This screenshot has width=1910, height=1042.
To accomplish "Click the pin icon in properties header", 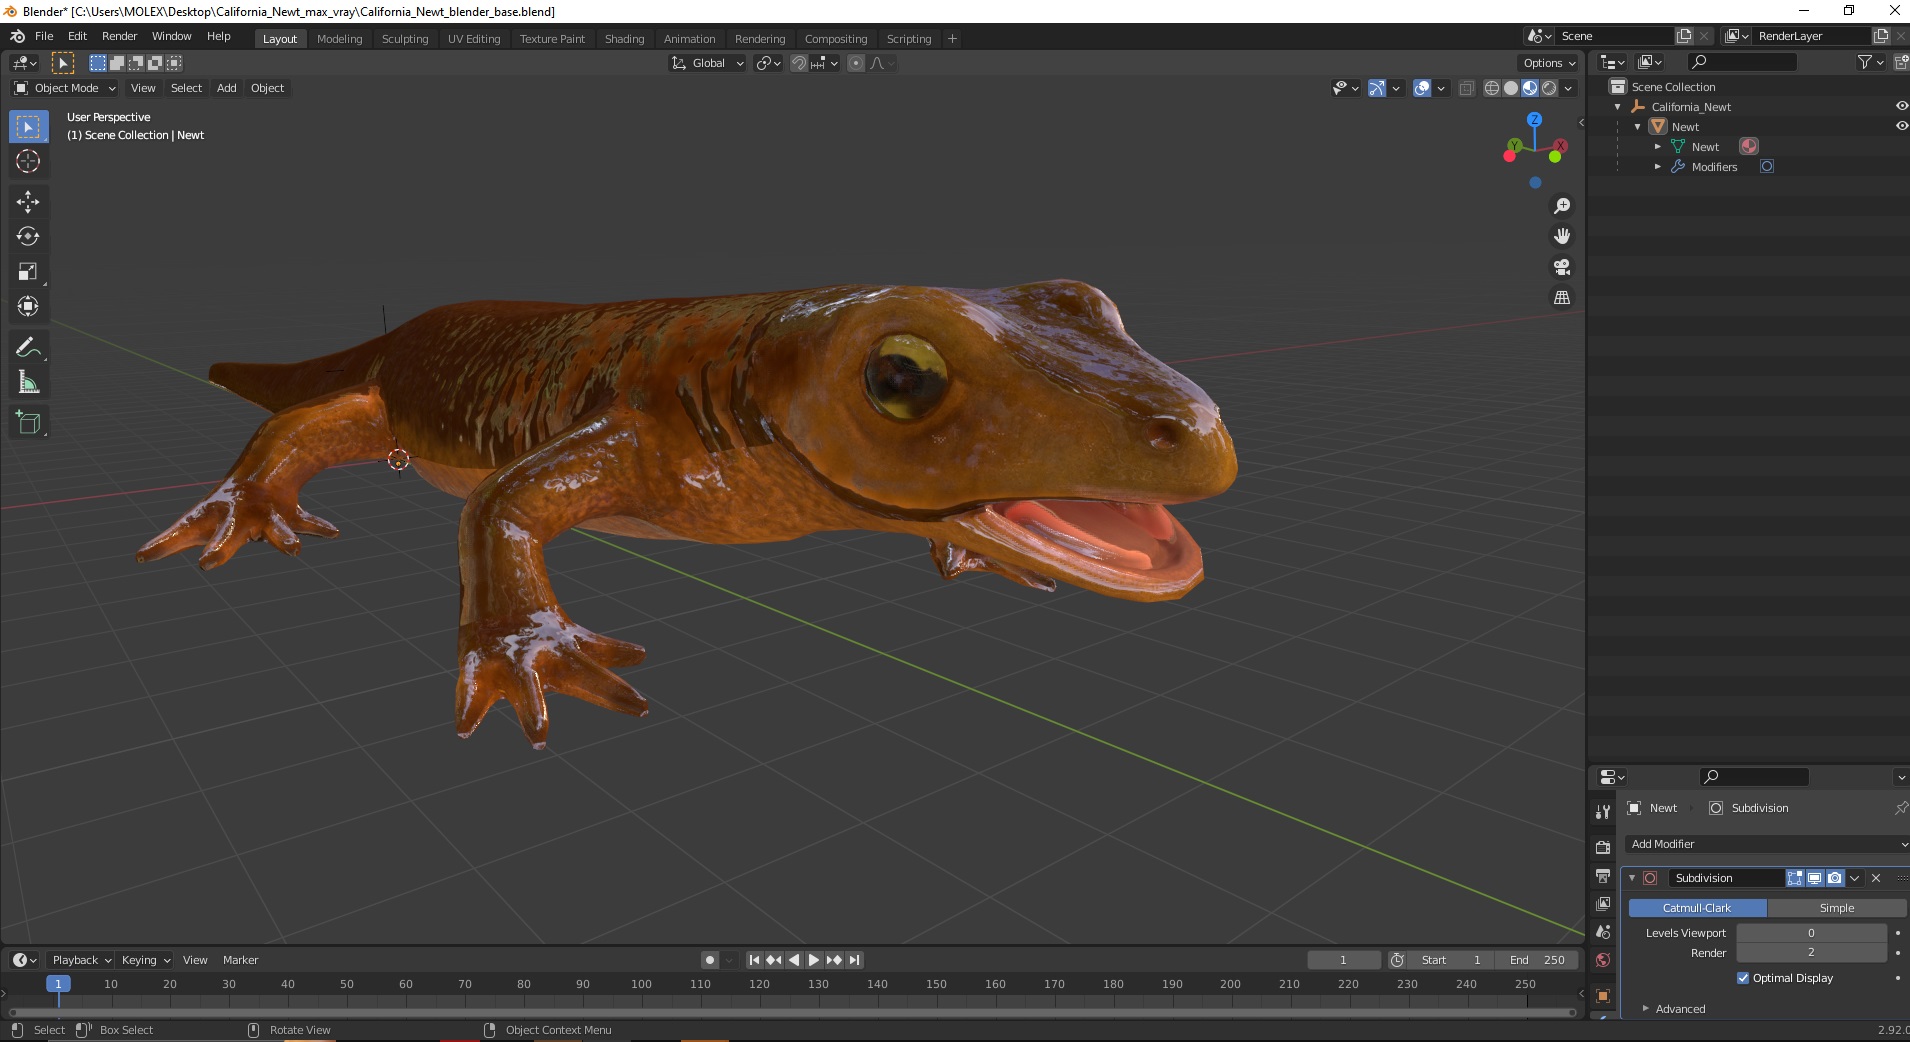I will click(x=1900, y=808).
